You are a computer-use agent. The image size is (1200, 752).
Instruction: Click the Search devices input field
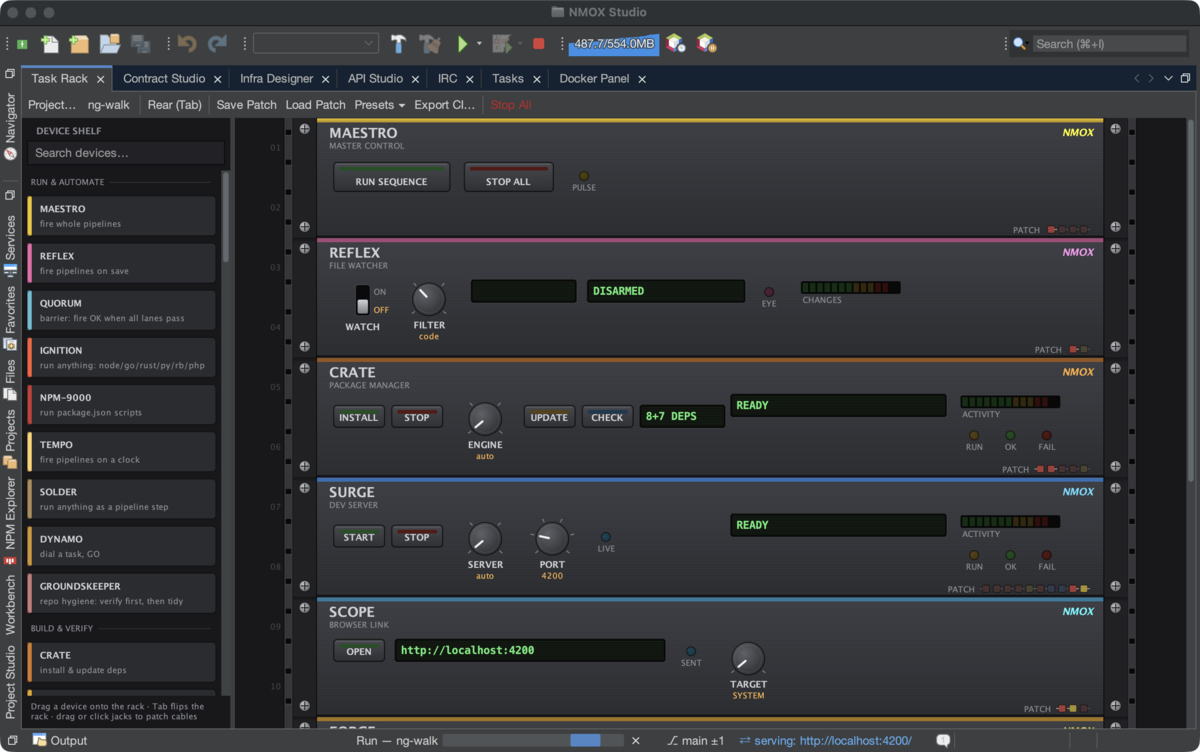[x=126, y=153]
